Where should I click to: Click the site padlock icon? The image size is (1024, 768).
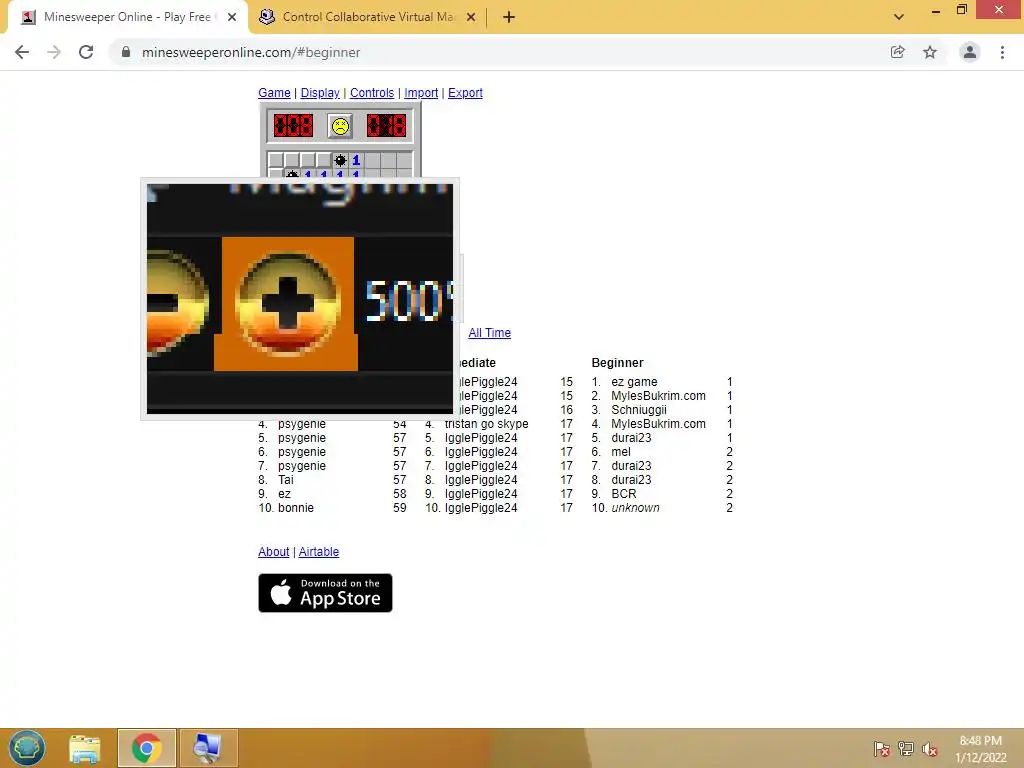pyautogui.click(x=126, y=52)
